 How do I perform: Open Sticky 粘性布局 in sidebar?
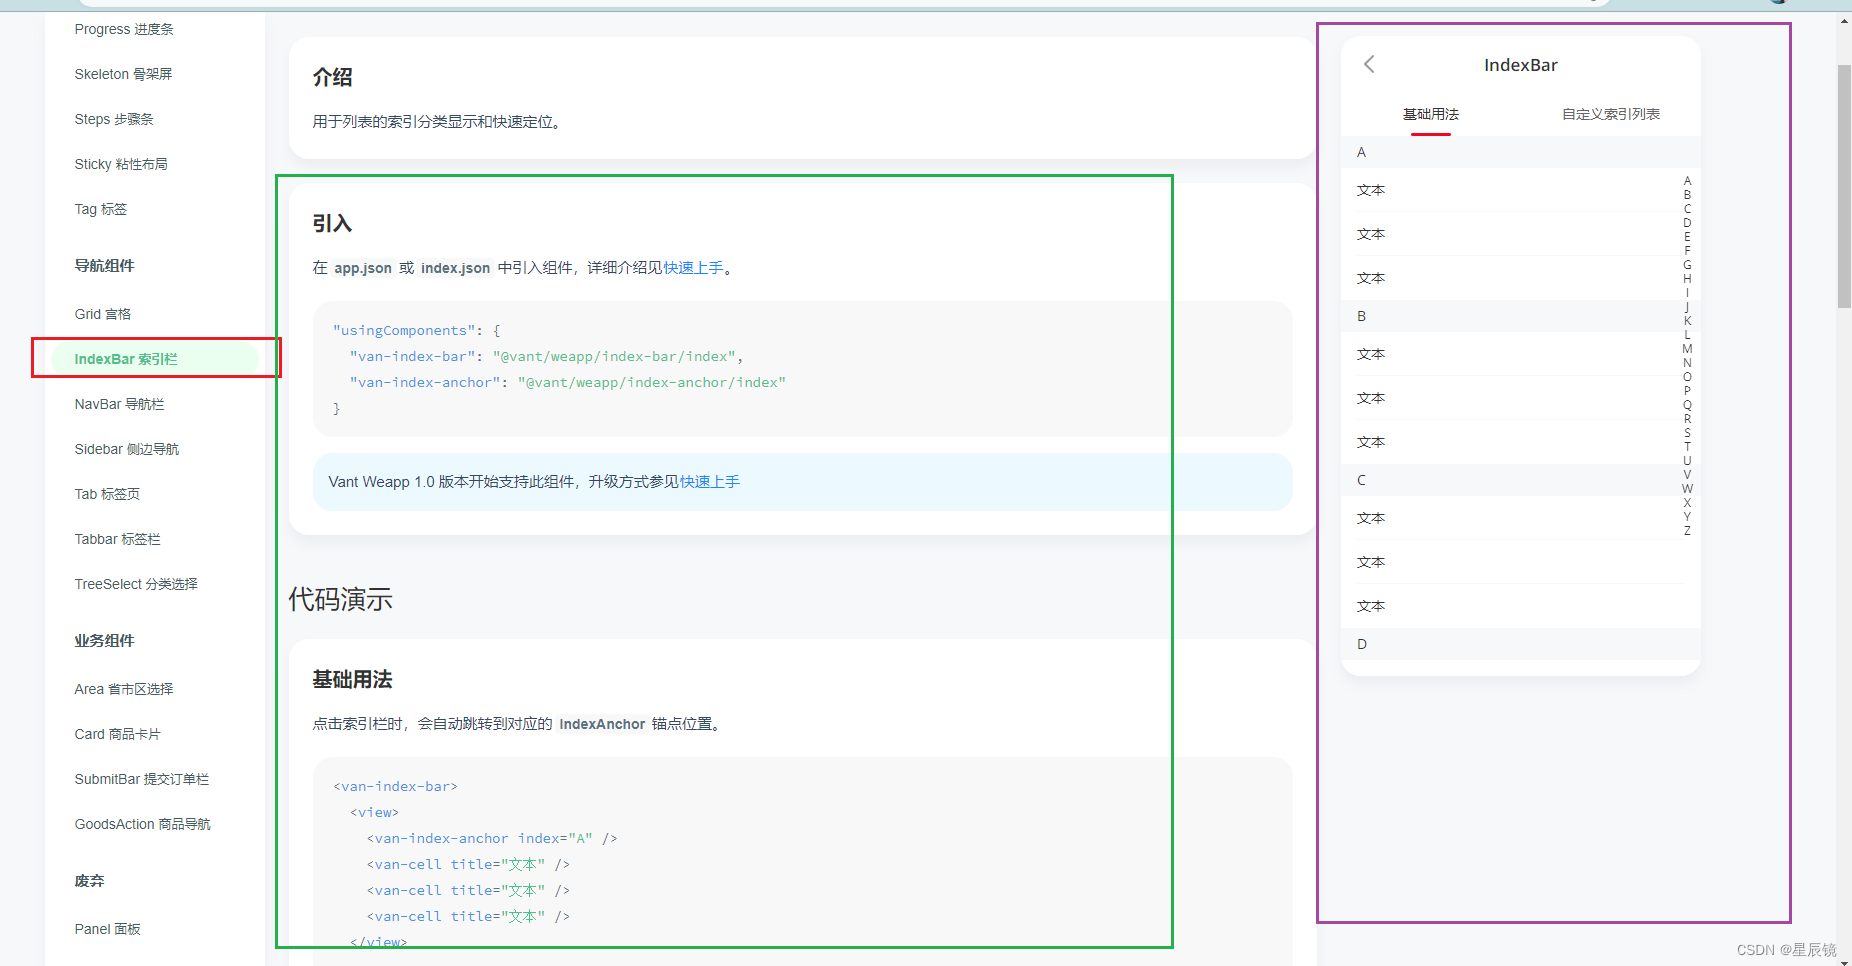coord(121,164)
